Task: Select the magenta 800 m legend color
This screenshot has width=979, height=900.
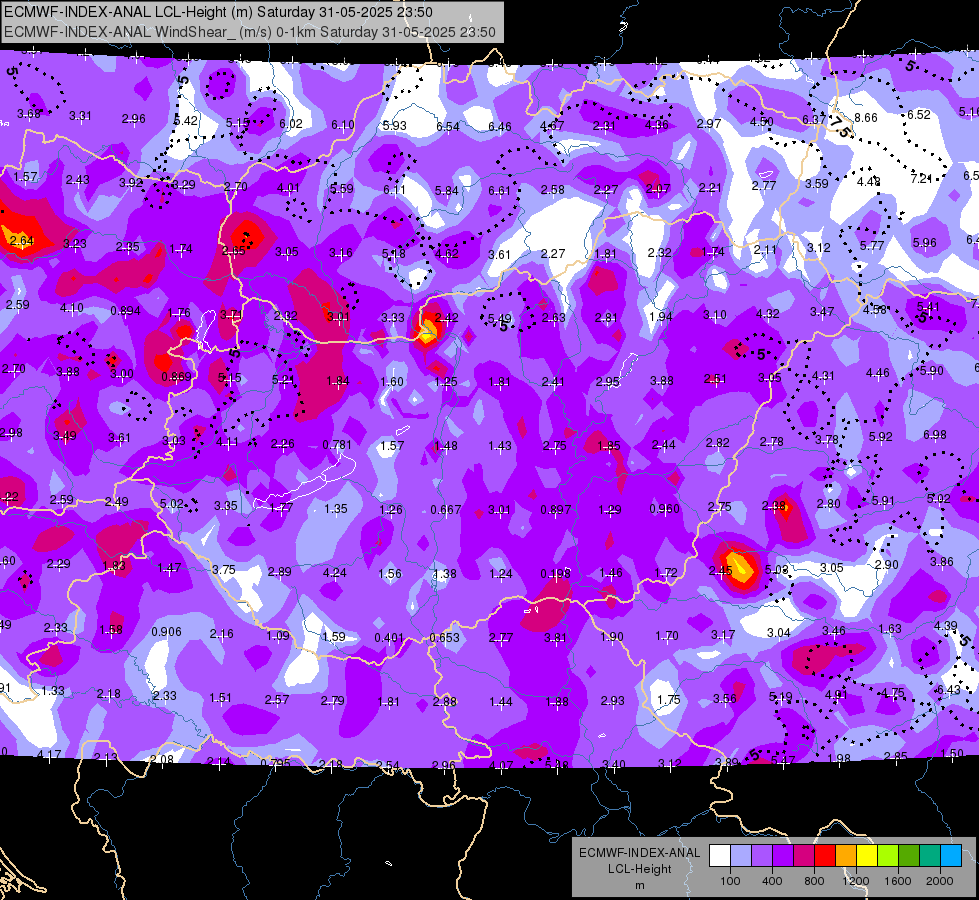Action: (804, 856)
